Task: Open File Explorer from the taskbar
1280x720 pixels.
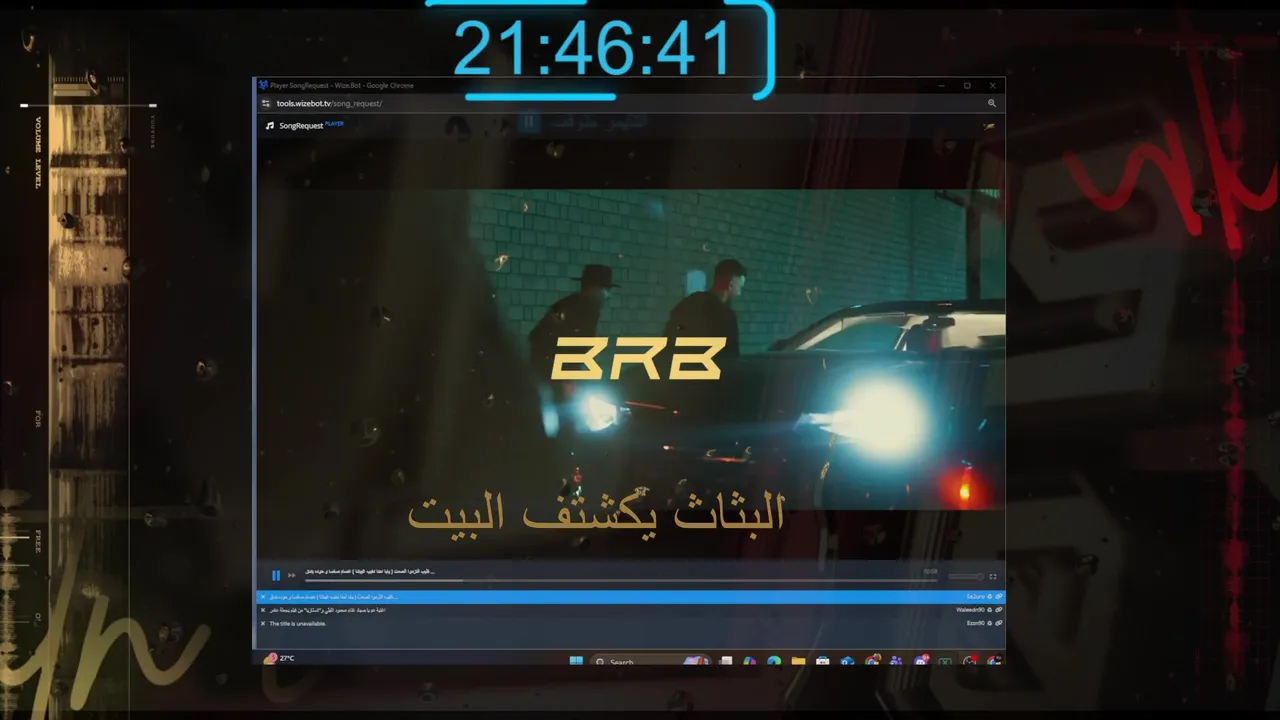Action: [x=798, y=661]
